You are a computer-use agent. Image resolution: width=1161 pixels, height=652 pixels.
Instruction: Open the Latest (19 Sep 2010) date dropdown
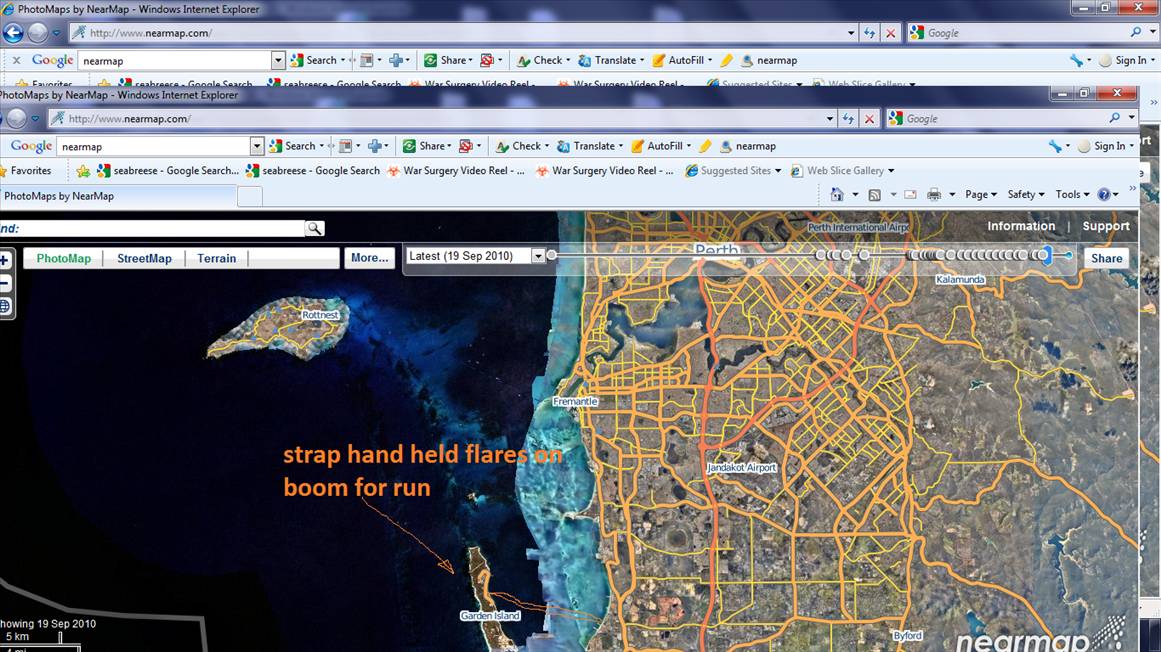[537, 256]
